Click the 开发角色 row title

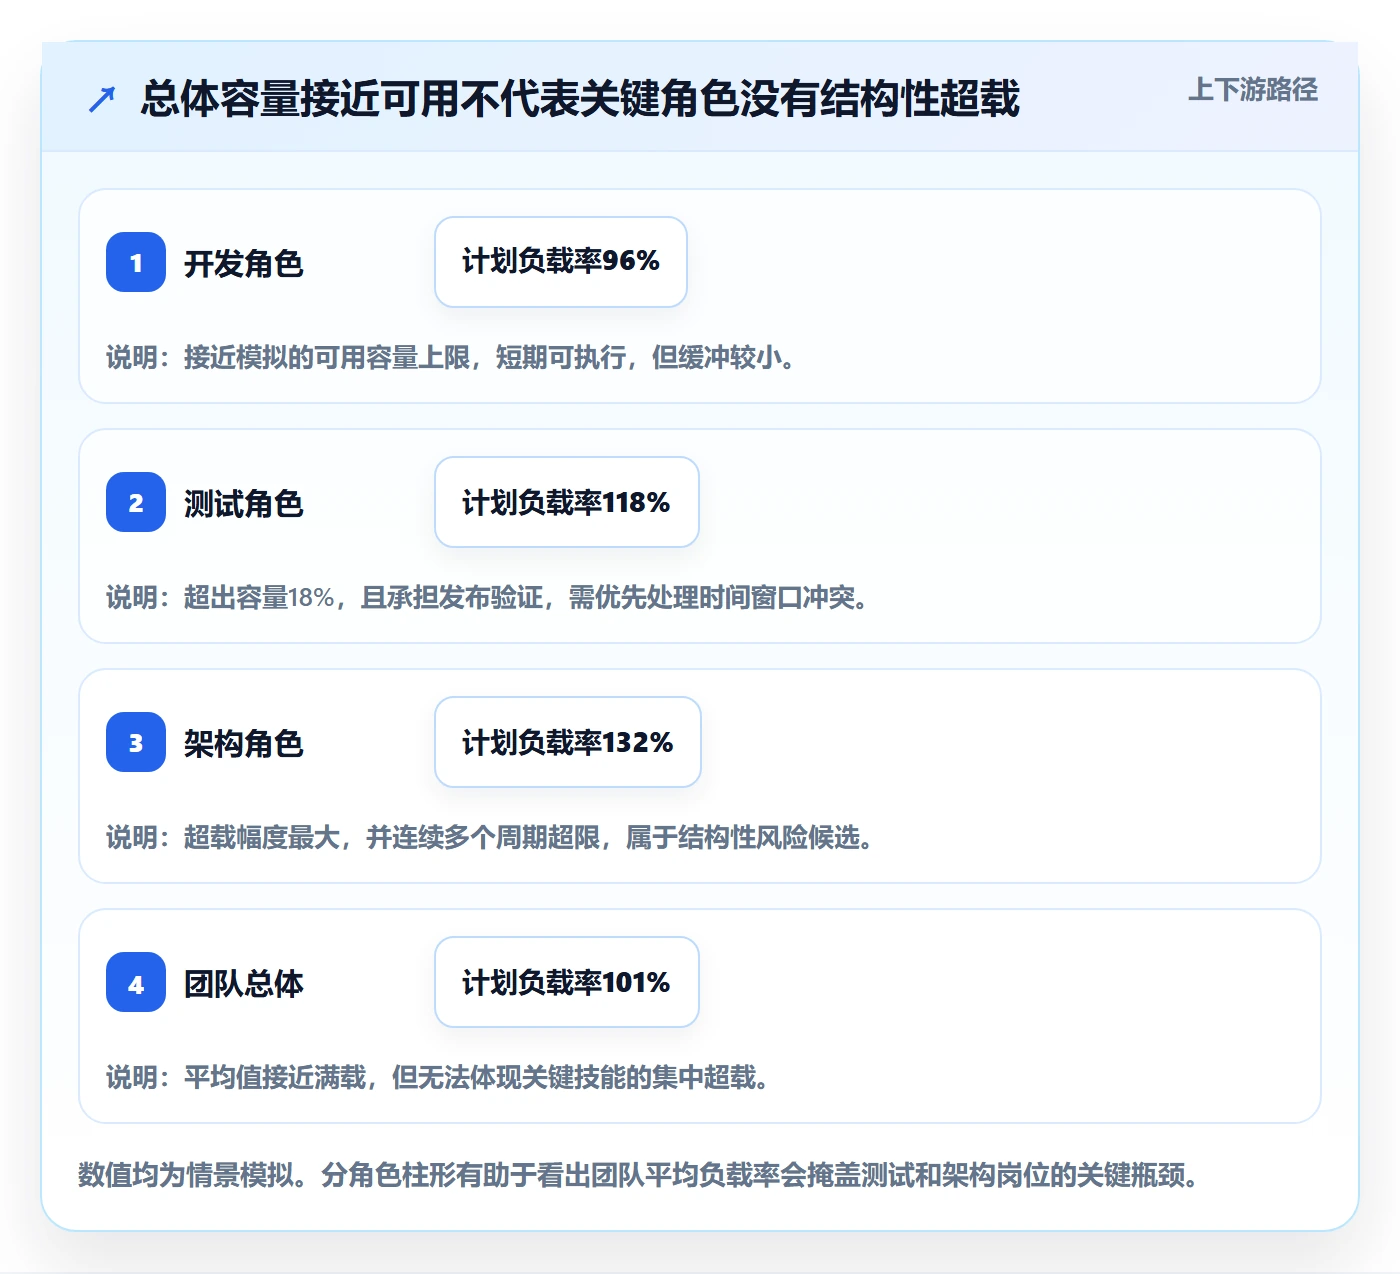(244, 264)
